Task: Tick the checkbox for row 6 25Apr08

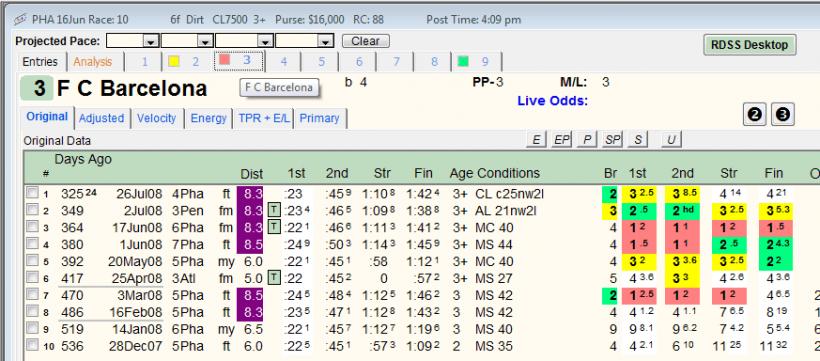Action: click(32, 277)
